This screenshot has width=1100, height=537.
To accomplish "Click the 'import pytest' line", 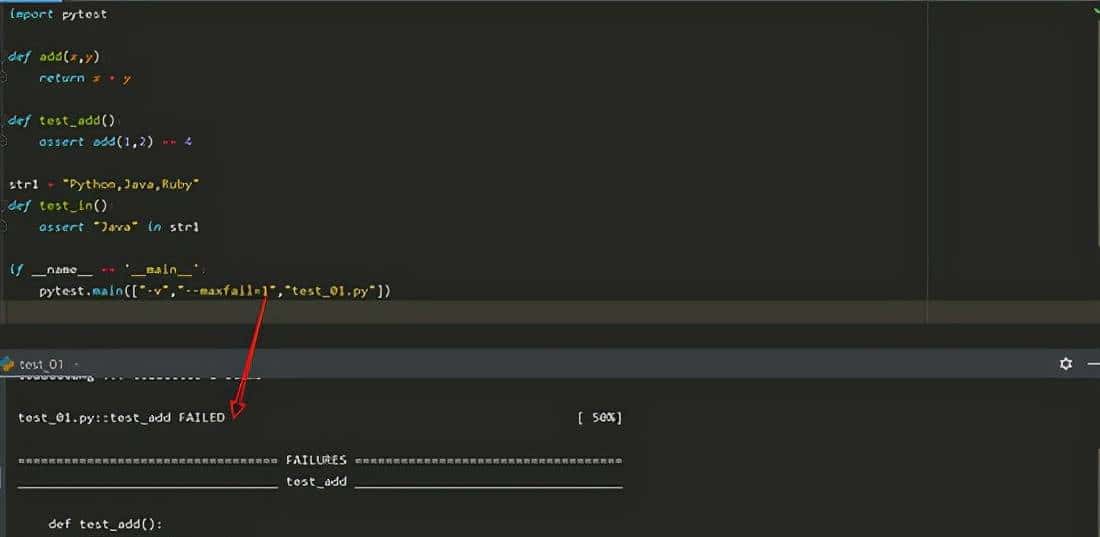I will click(x=58, y=14).
